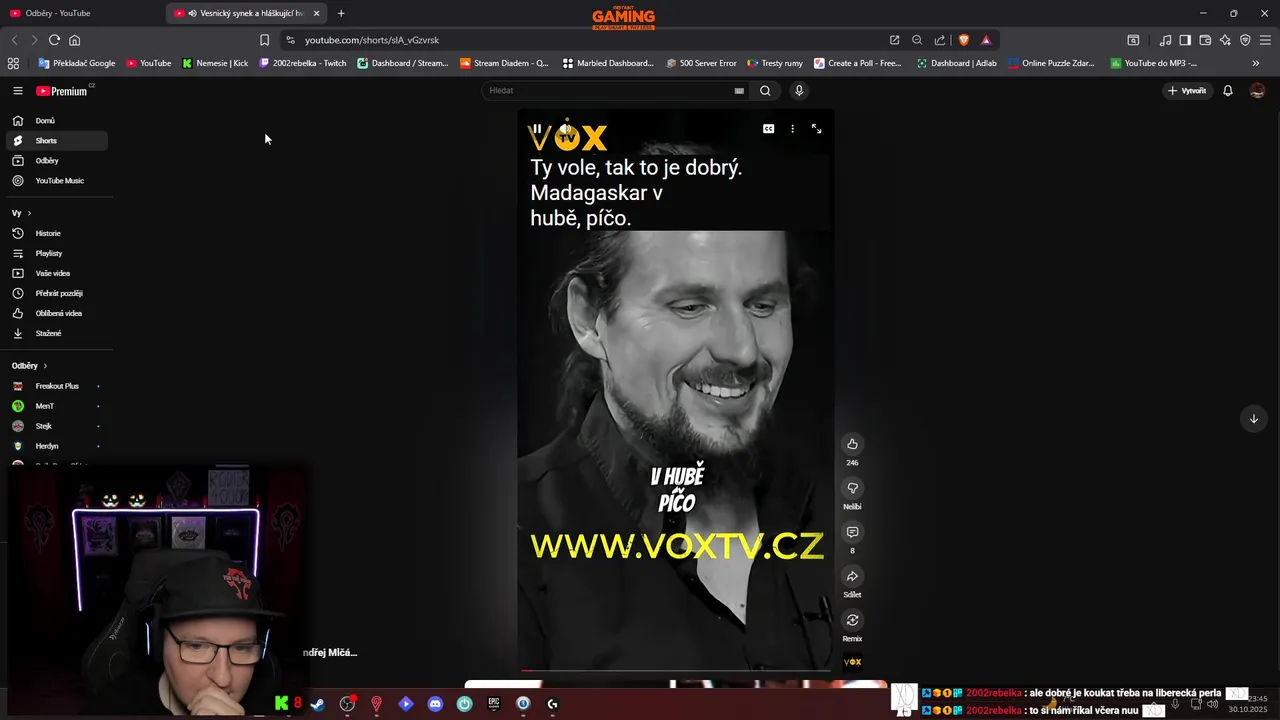Open Epic Games launcher from taskbar
Viewport: 1280px width, 720px height.
pos(493,704)
